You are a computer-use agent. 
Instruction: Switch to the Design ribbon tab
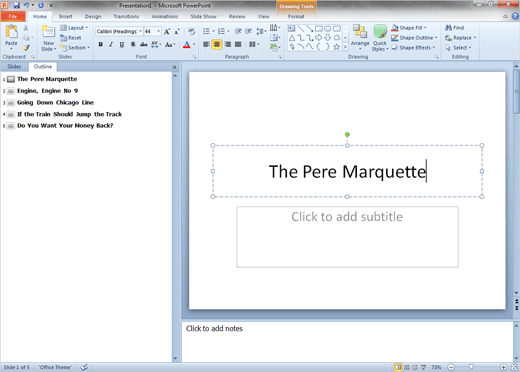pyautogui.click(x=93, y=16)
